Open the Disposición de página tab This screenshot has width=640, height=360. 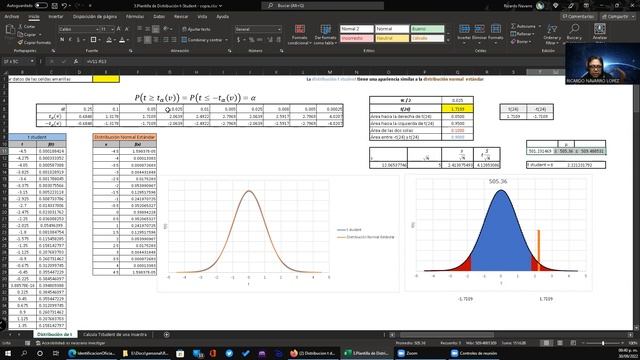95,17
